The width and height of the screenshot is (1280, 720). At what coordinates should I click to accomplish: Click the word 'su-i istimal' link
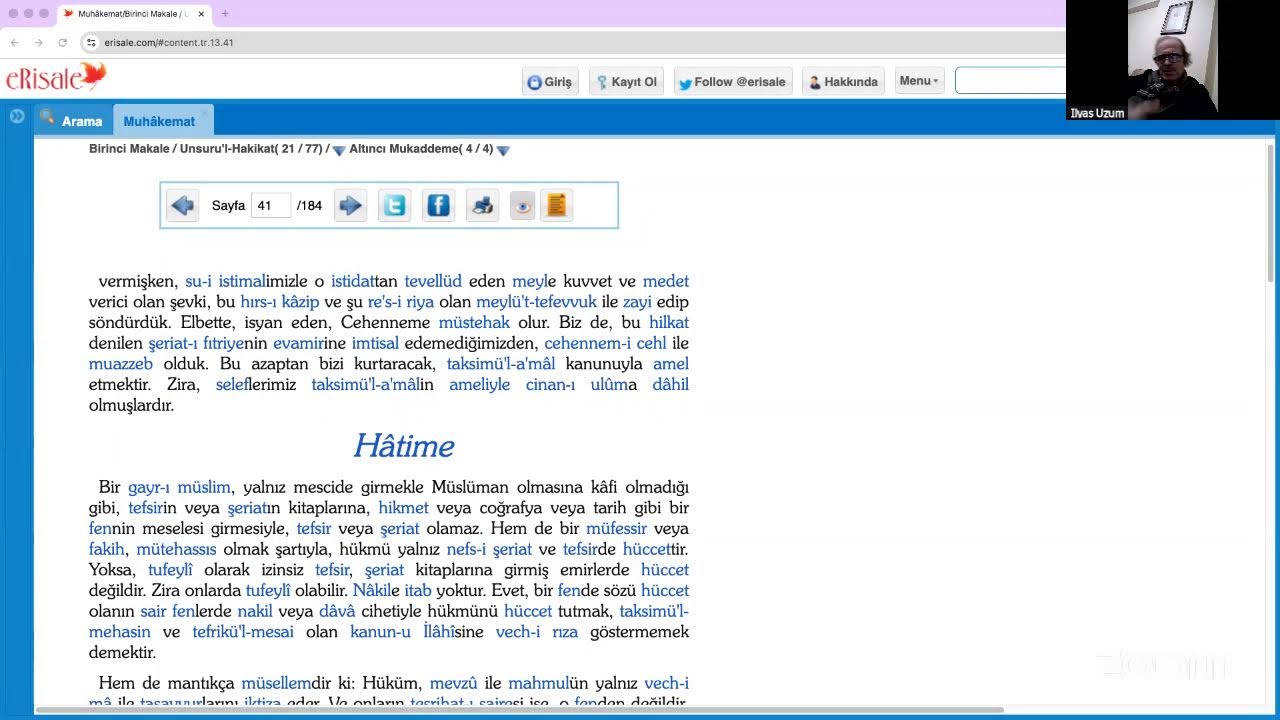pyautogui.click(x=225, y=281)
